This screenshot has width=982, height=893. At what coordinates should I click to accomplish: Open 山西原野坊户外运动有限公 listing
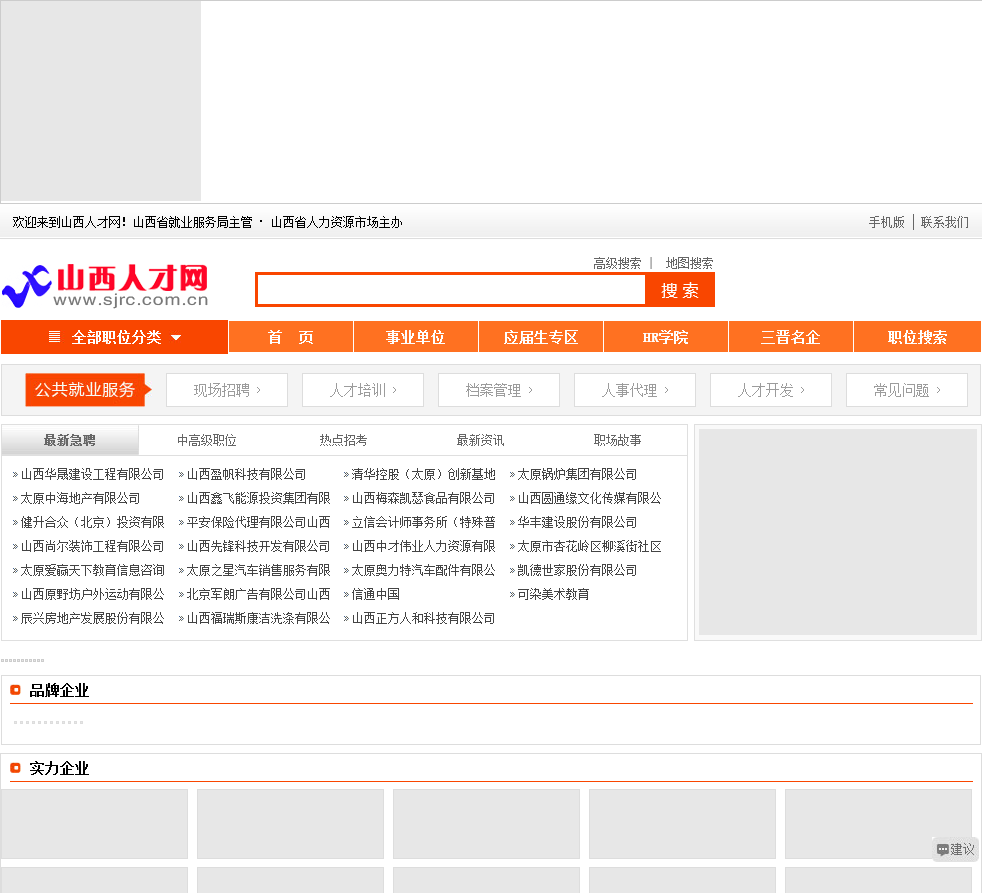click(x=92, y=594)
